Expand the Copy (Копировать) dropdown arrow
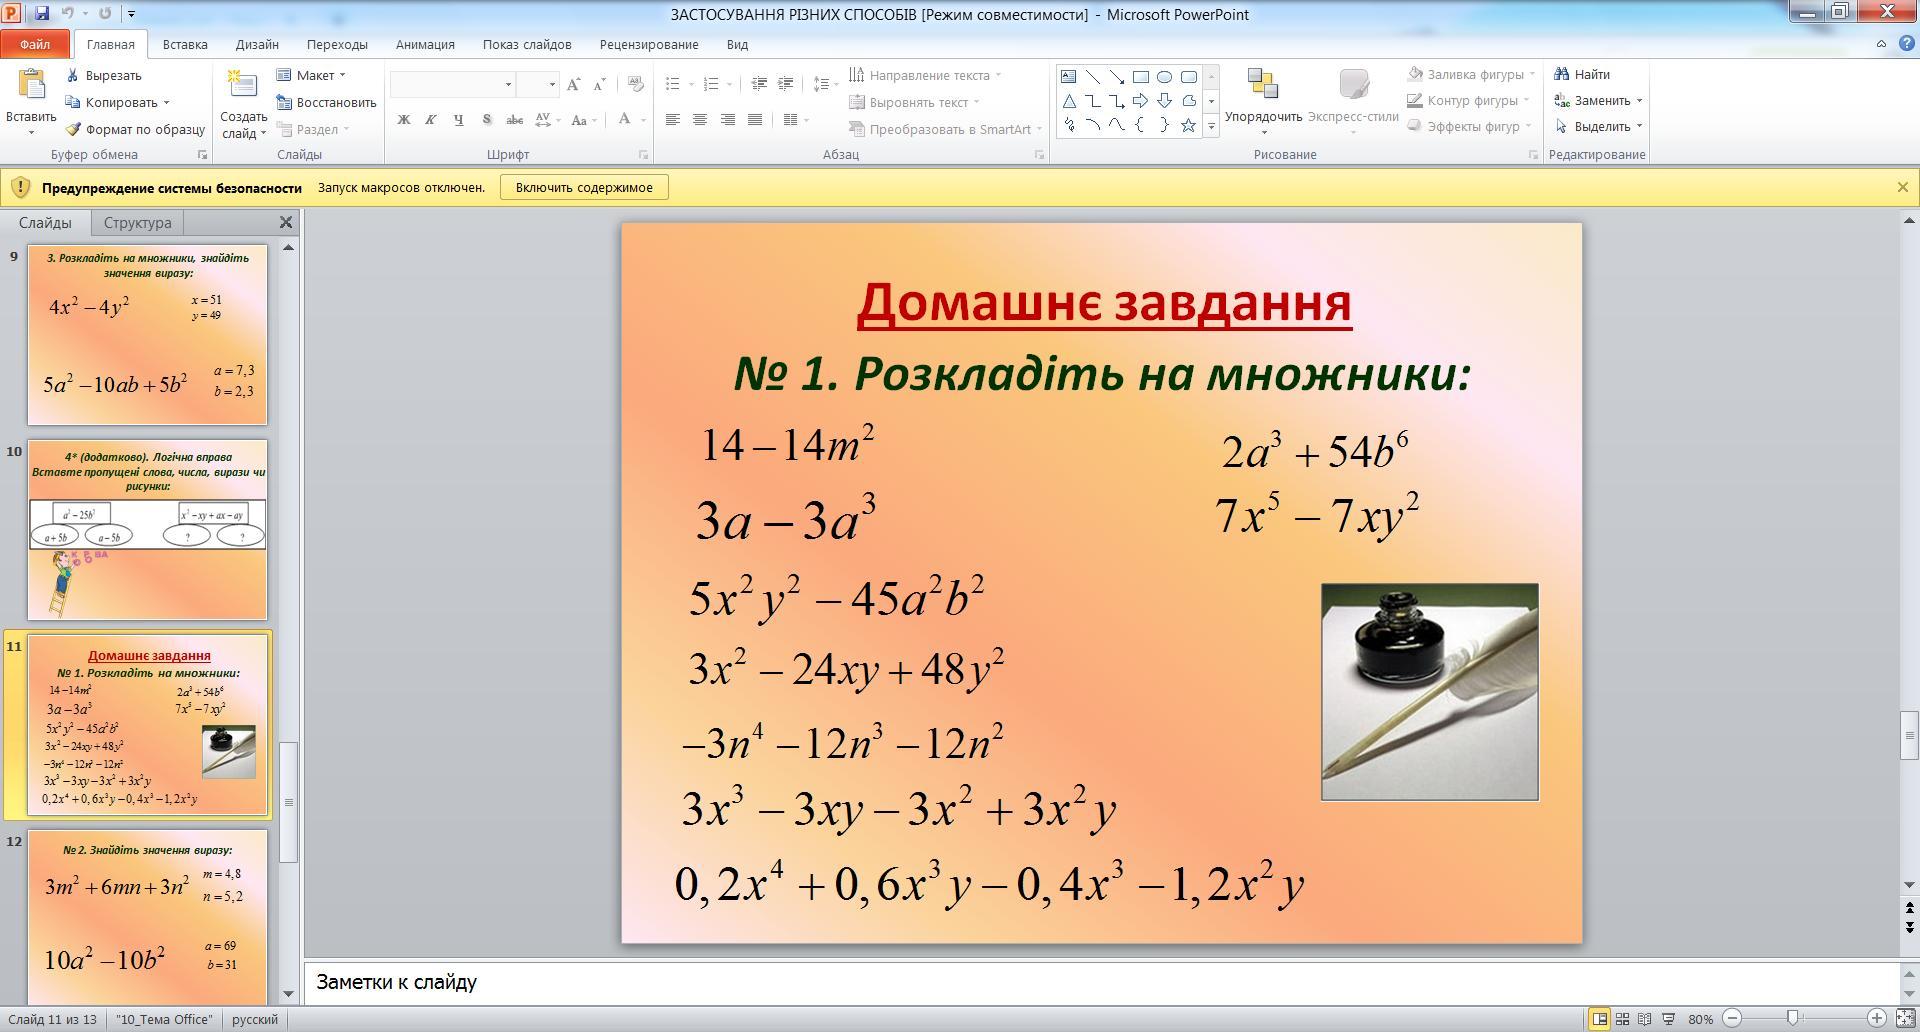 166,102
